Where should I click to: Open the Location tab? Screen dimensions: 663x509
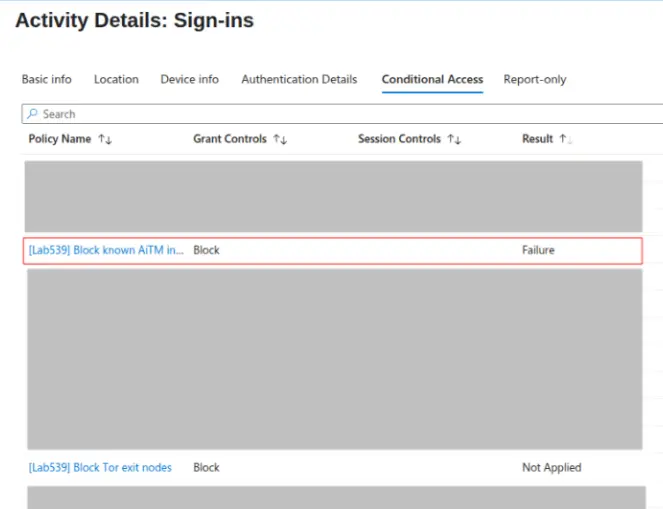(116, 79)
